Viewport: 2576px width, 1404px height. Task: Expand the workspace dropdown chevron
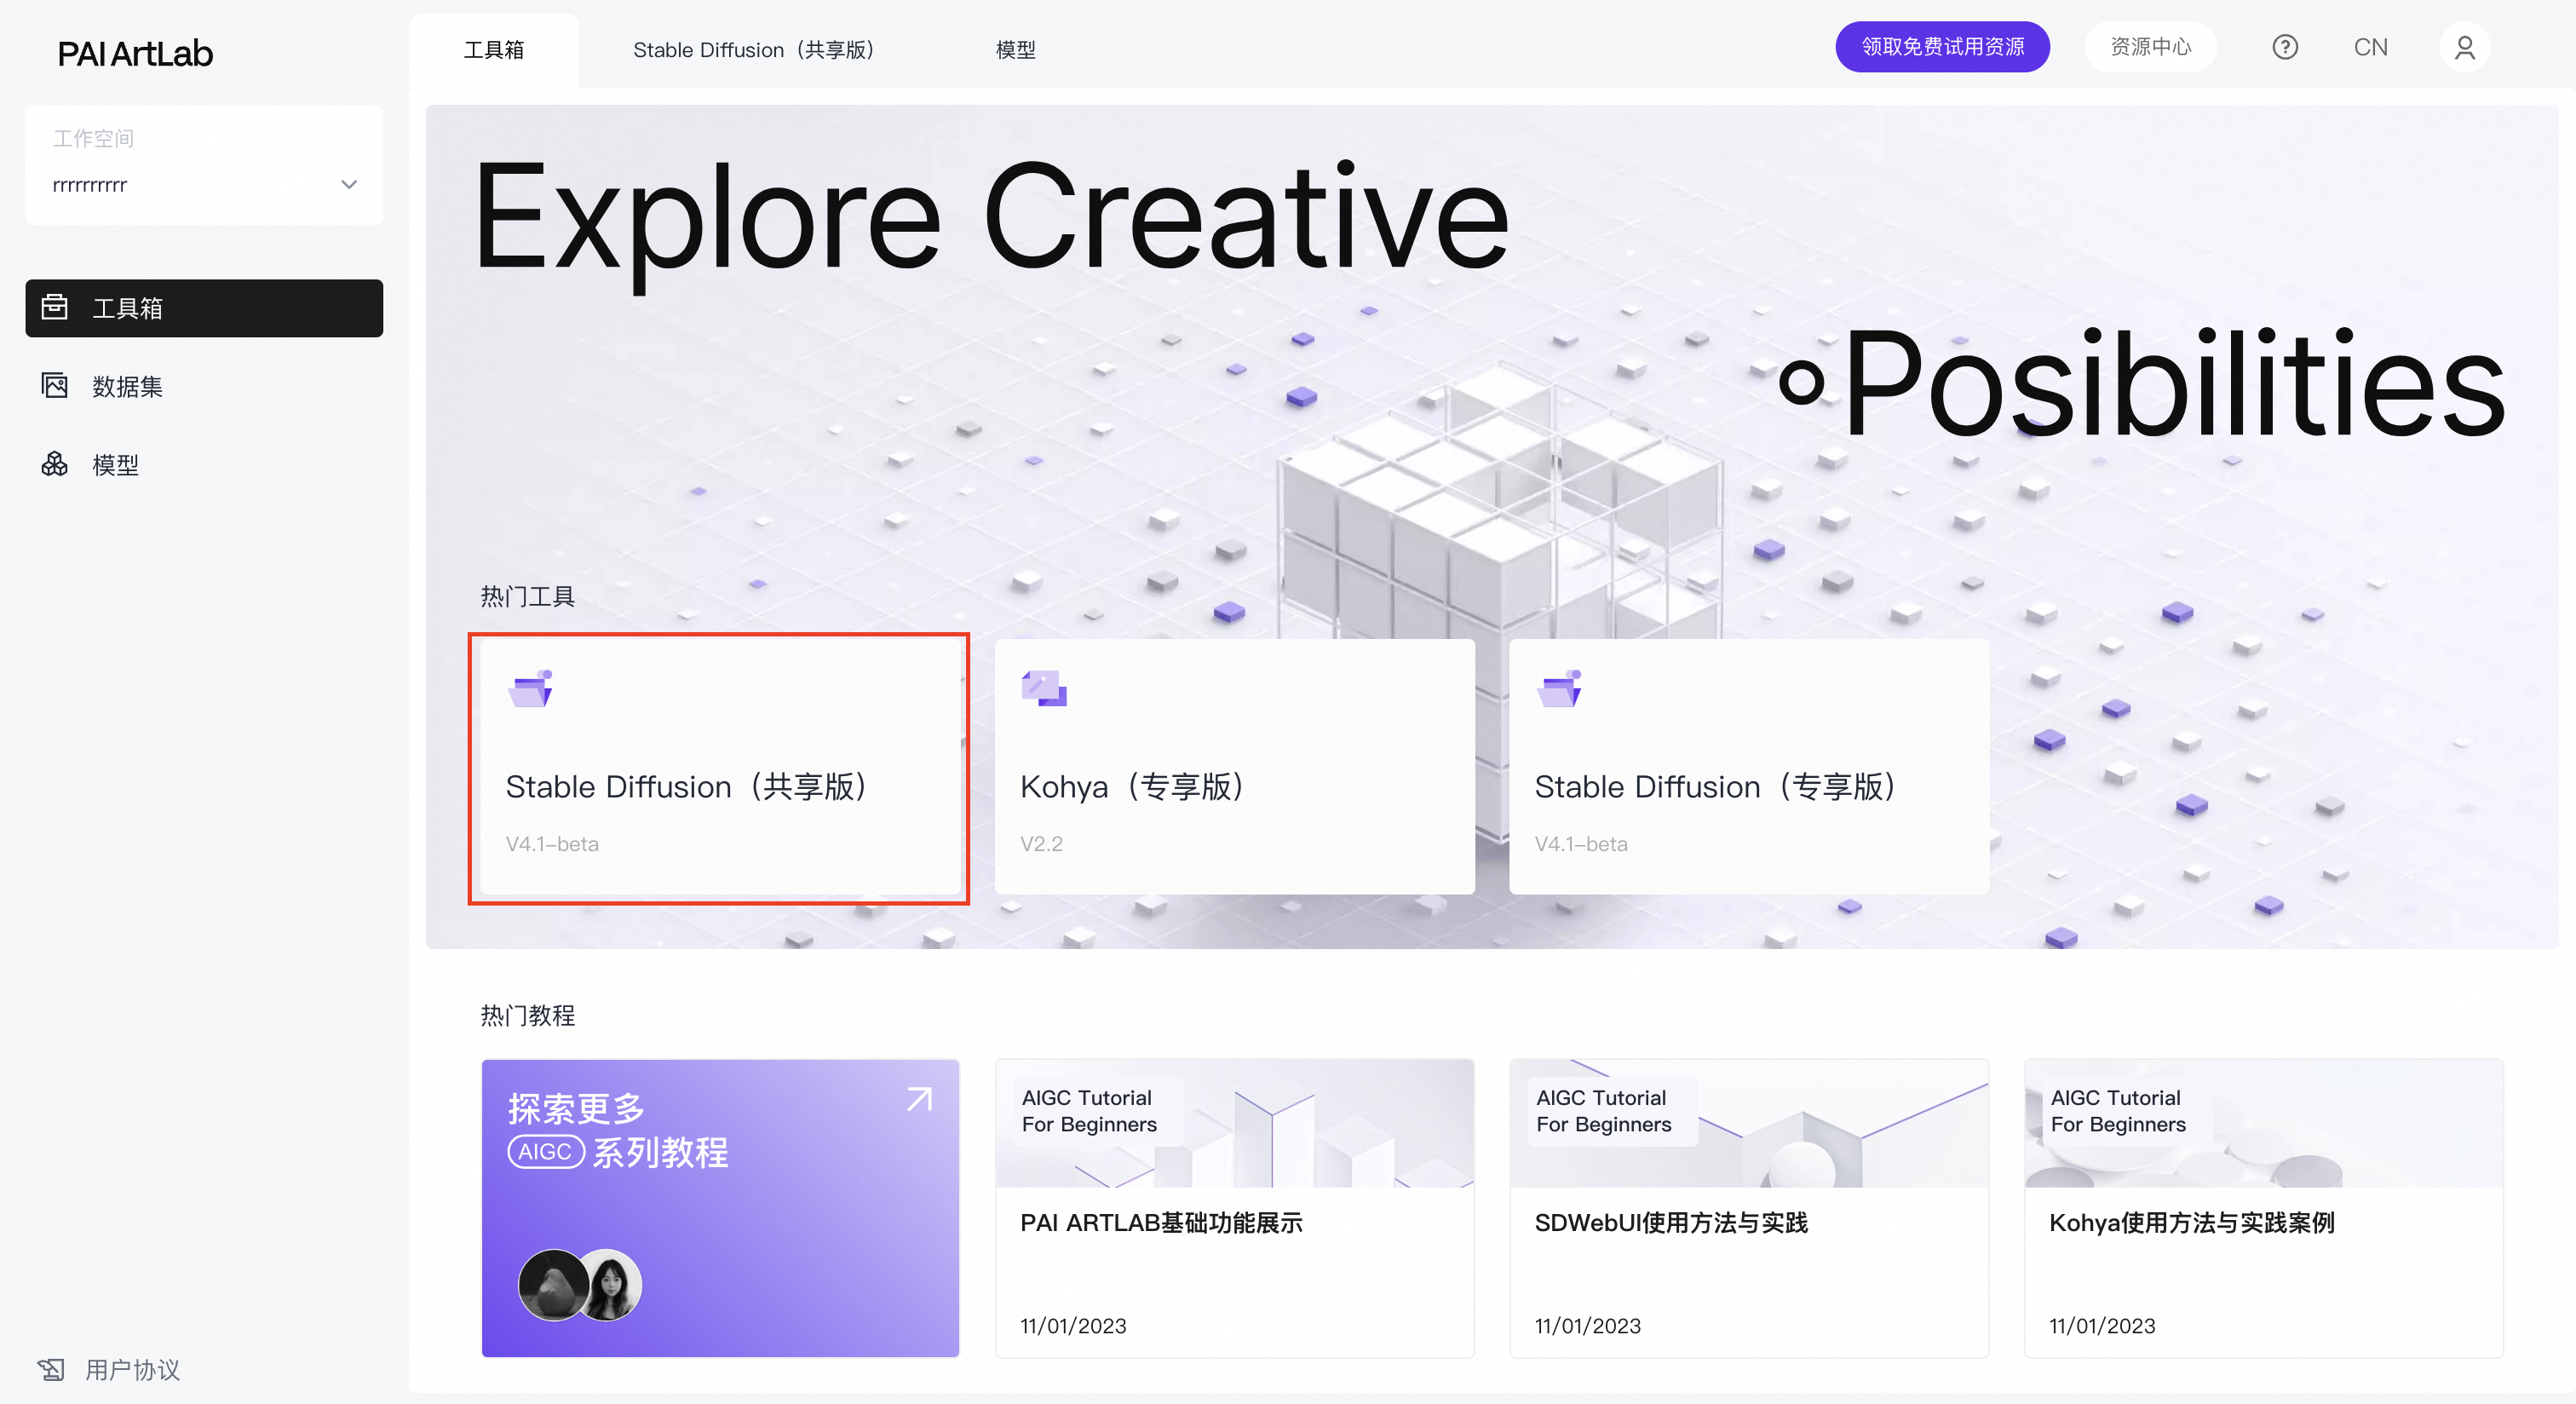tap(349, 185)
